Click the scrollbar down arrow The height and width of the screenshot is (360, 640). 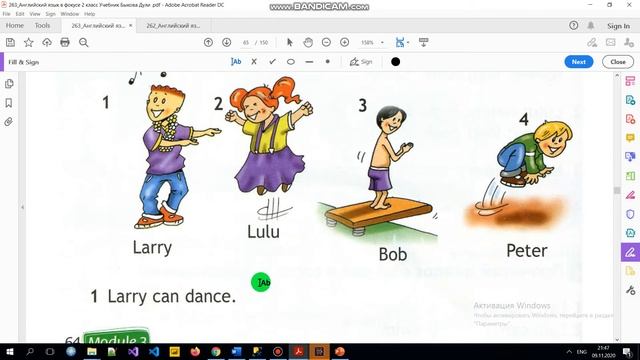[x=617, y=339]
